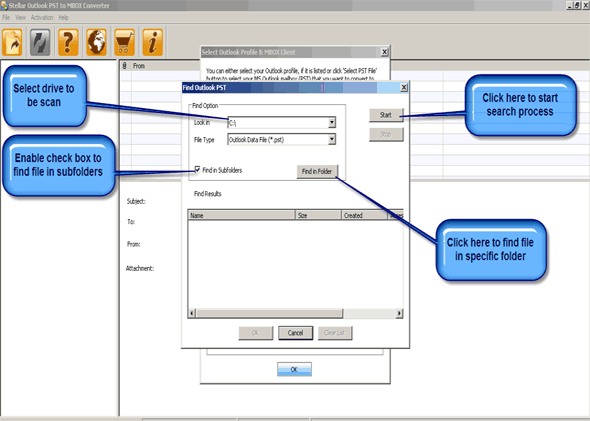The height and width of the screenshot is (421, 590).
Task: Click the results list right scroll arrow
Action: 399,313
